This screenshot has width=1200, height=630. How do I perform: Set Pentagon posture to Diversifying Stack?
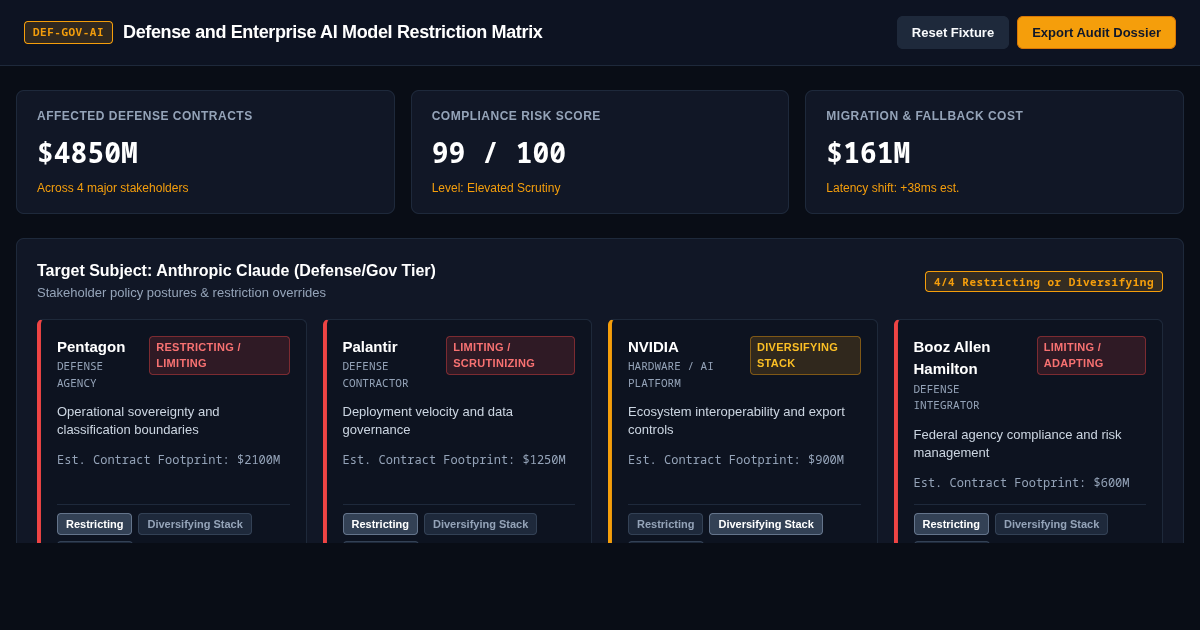pos(195,524)
